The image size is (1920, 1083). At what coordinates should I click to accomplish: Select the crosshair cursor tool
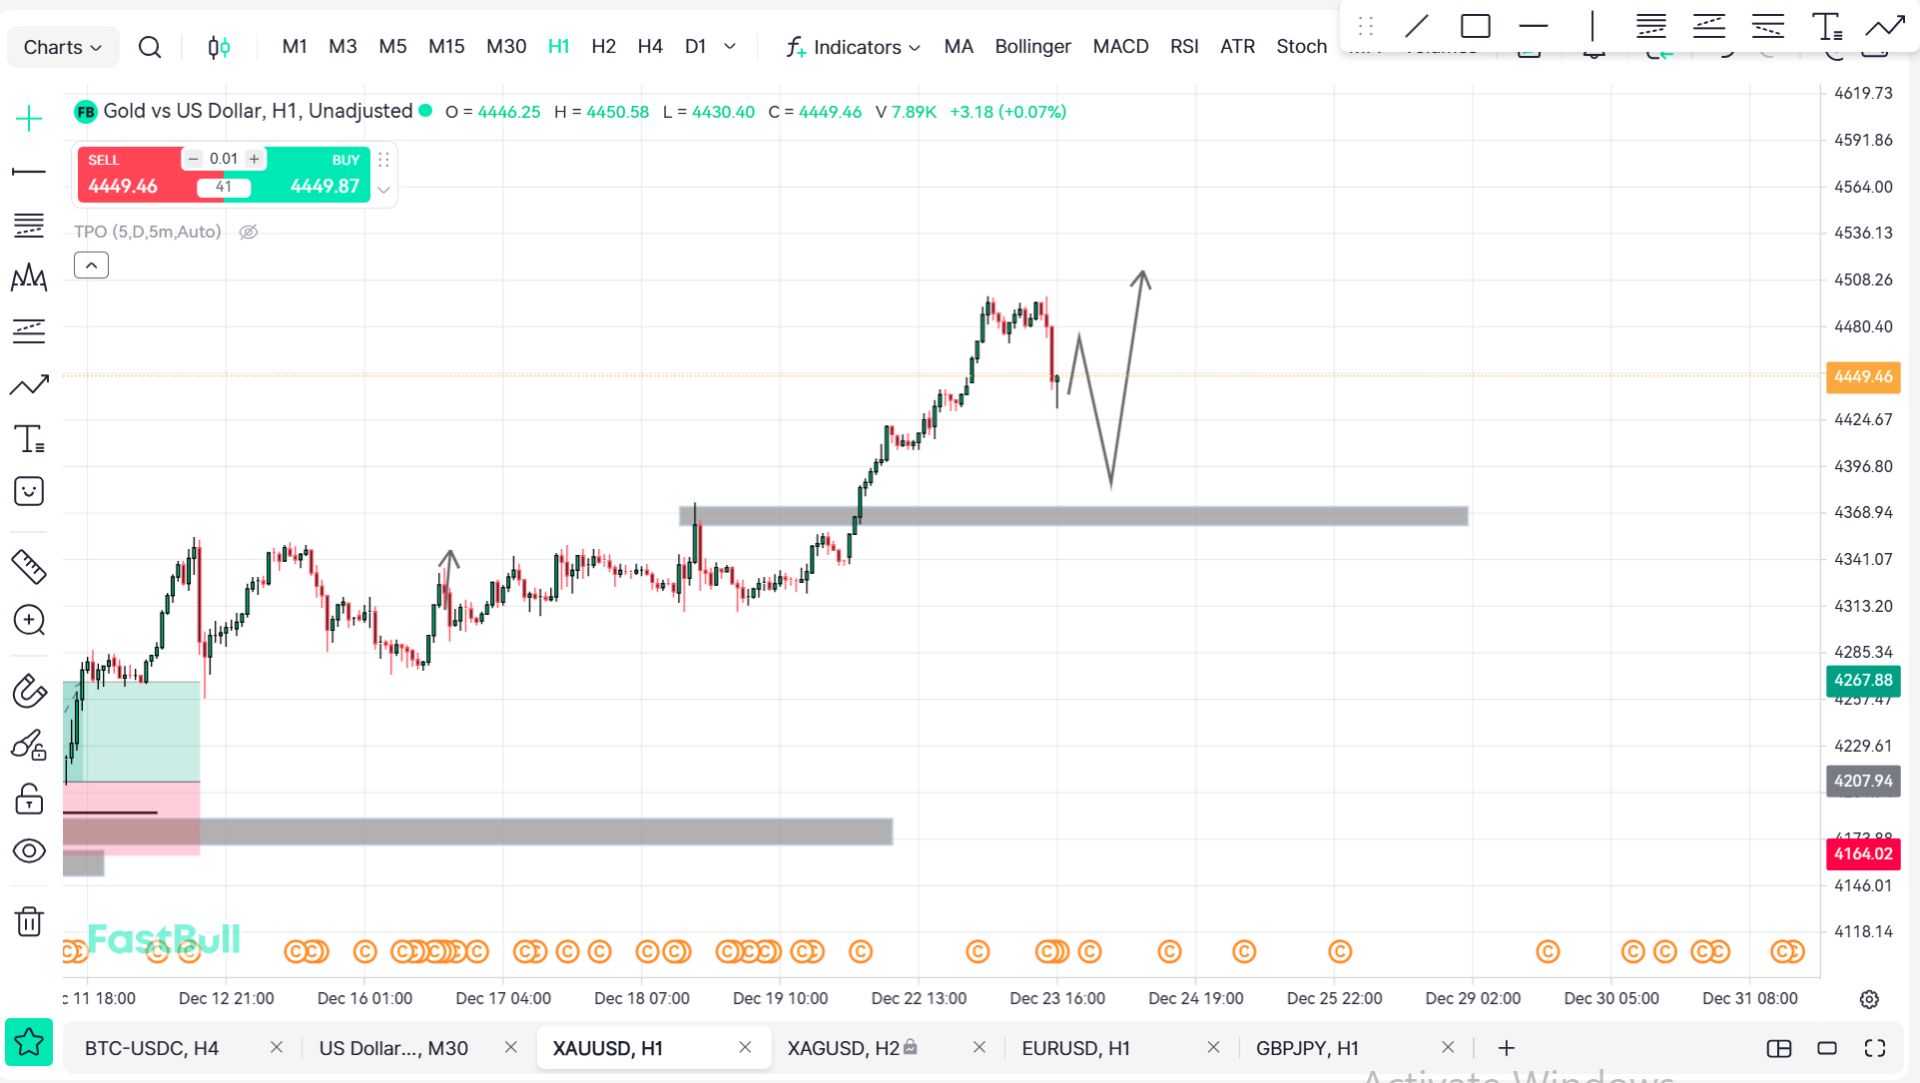pos(29,119)
